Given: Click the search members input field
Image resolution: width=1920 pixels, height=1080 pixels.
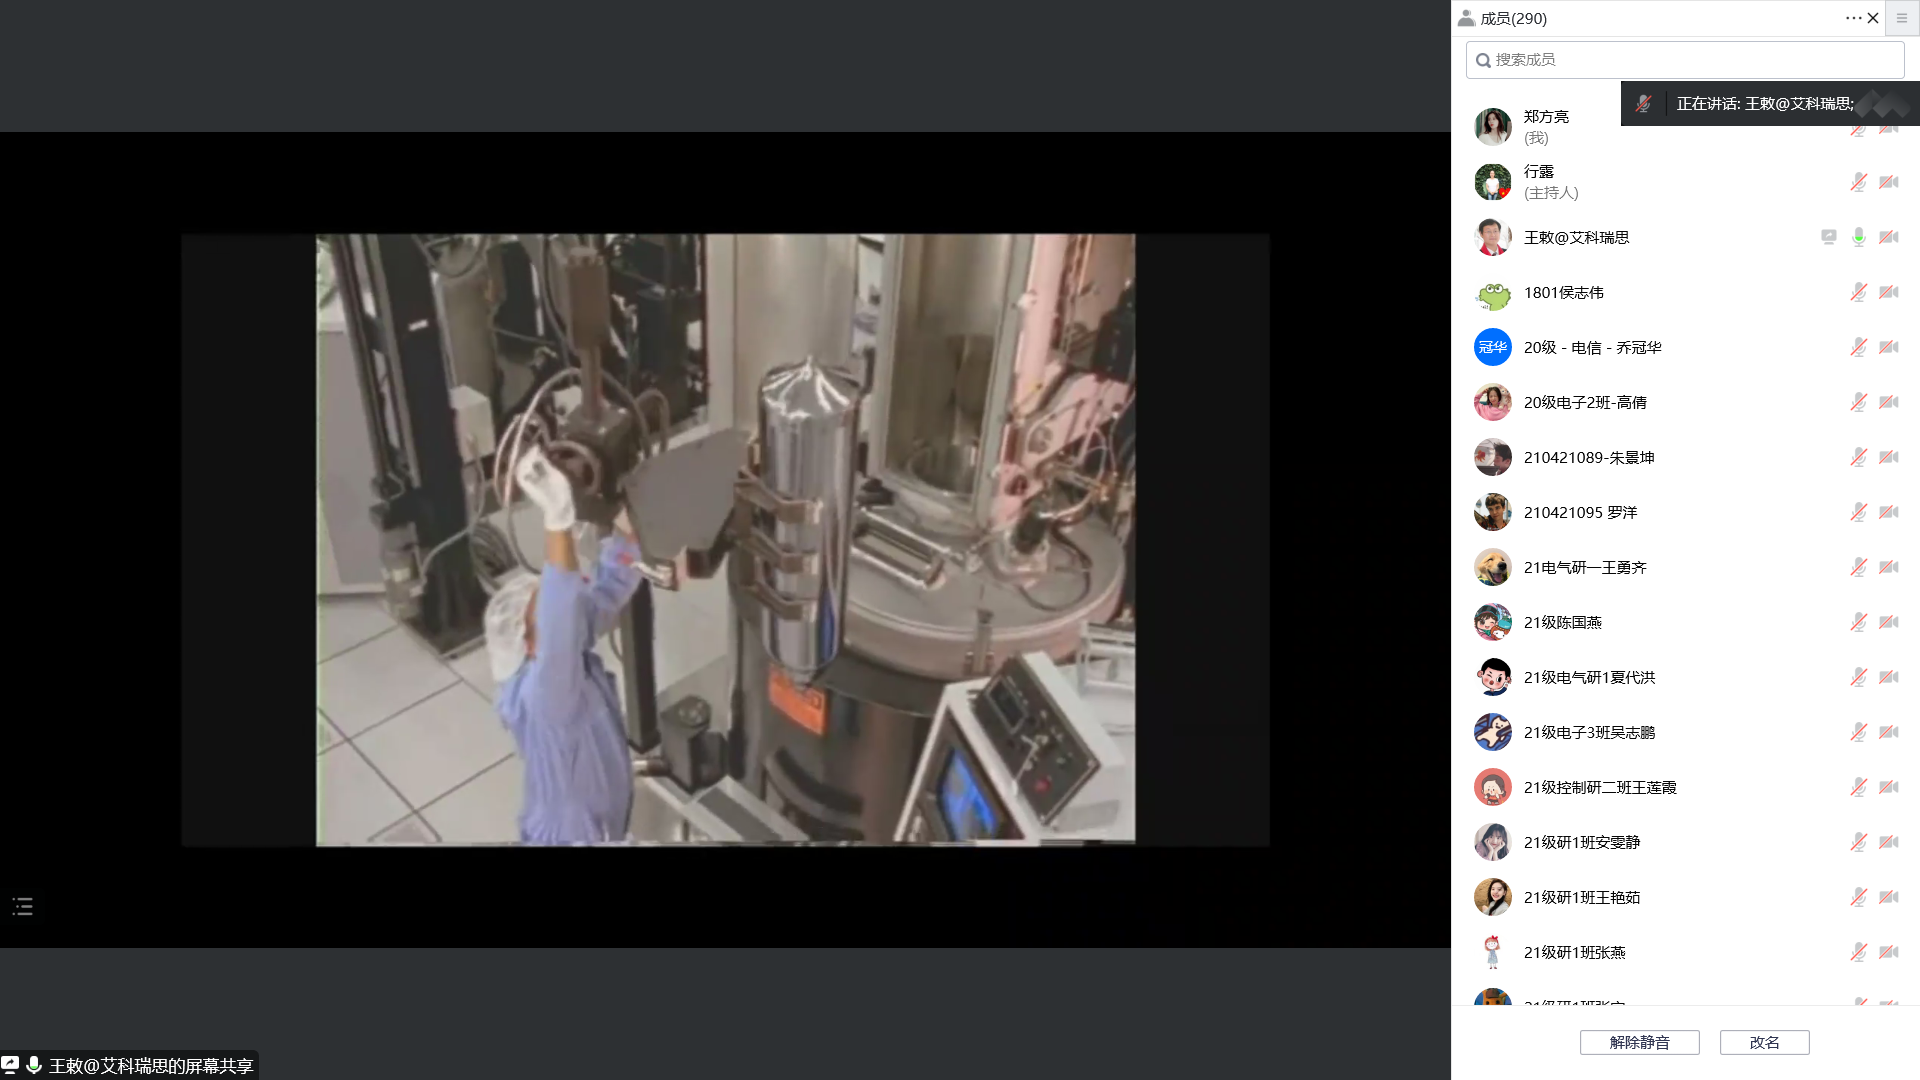Looking at the screenshot, I should [1685, 60].
